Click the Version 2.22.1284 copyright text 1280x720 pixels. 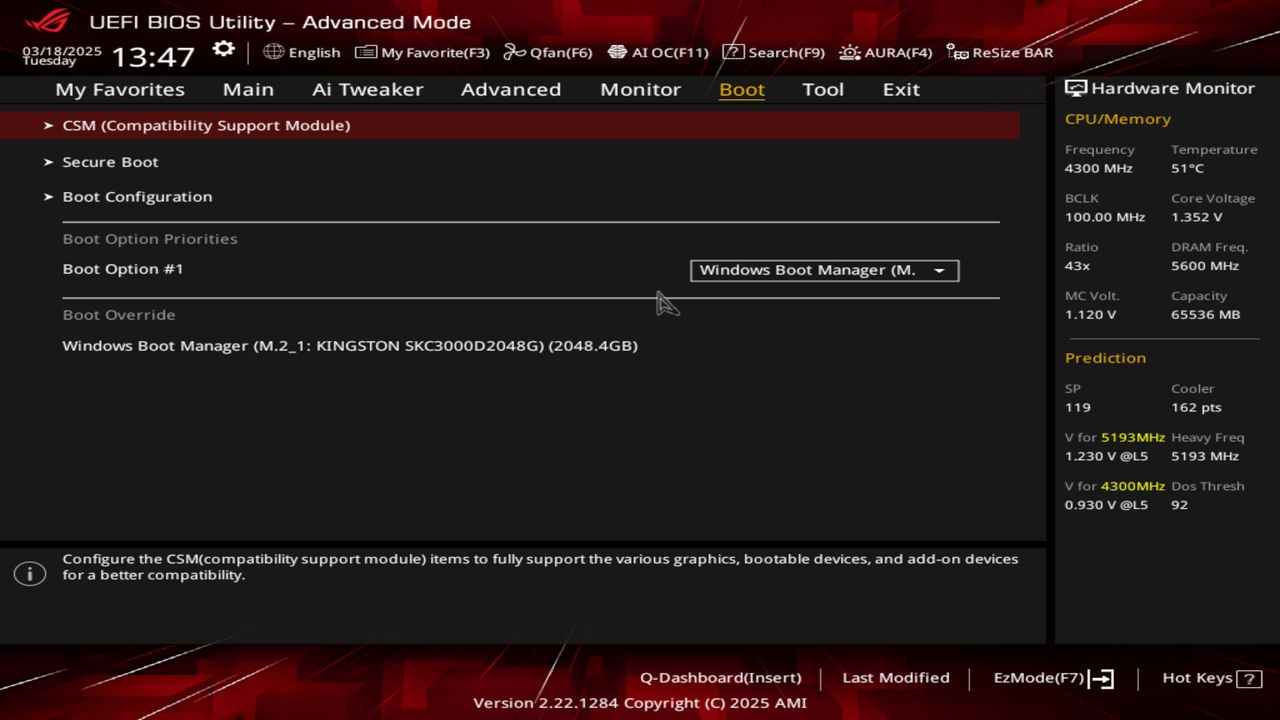[x=640, y=702]
